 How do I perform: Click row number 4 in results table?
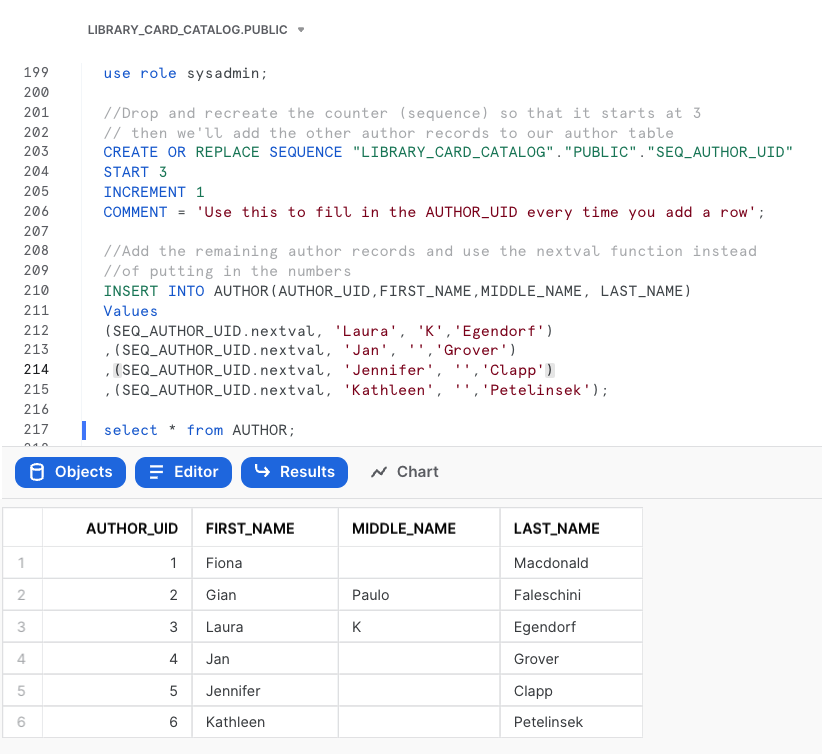coord(22,659)
